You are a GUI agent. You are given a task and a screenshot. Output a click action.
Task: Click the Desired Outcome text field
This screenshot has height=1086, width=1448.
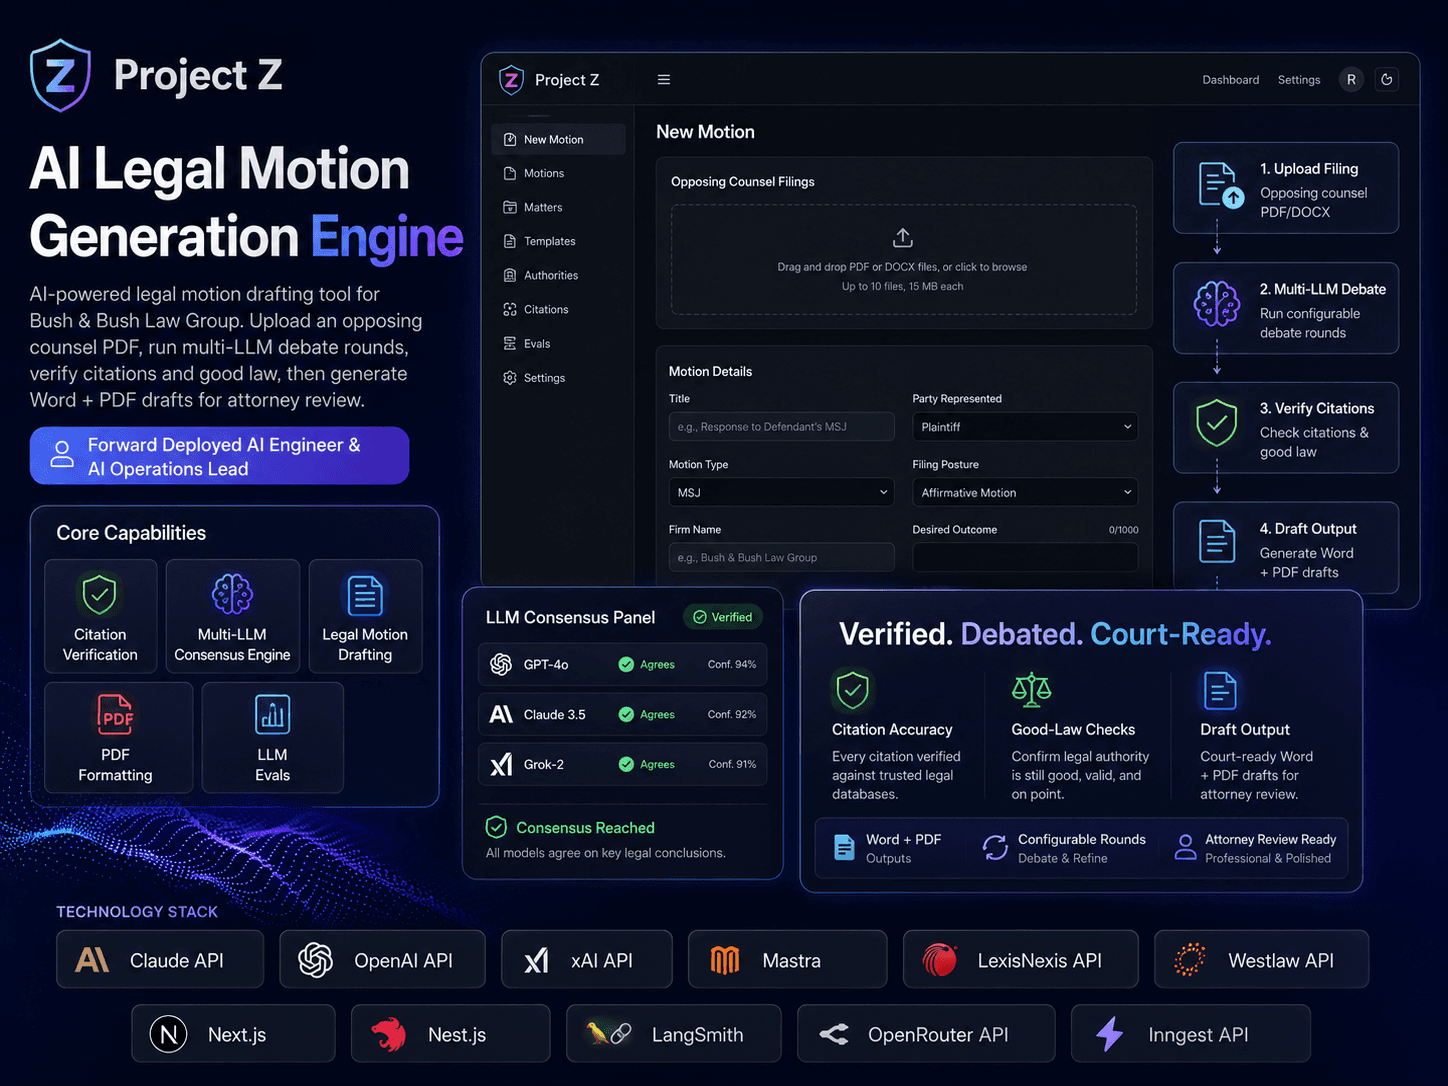[1025, 557]
